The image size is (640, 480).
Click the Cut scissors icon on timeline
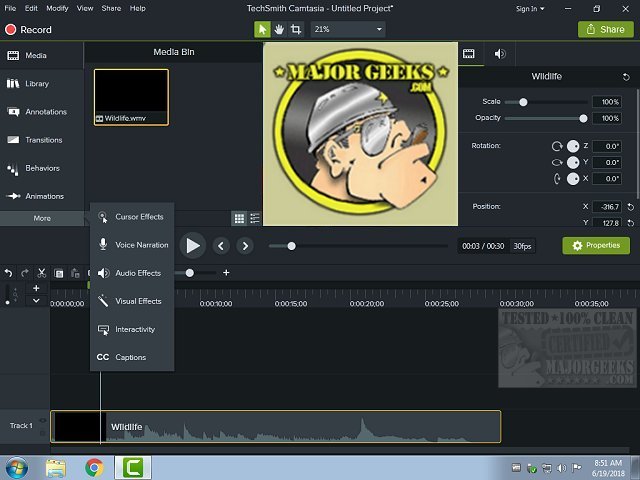coord(42,273)
